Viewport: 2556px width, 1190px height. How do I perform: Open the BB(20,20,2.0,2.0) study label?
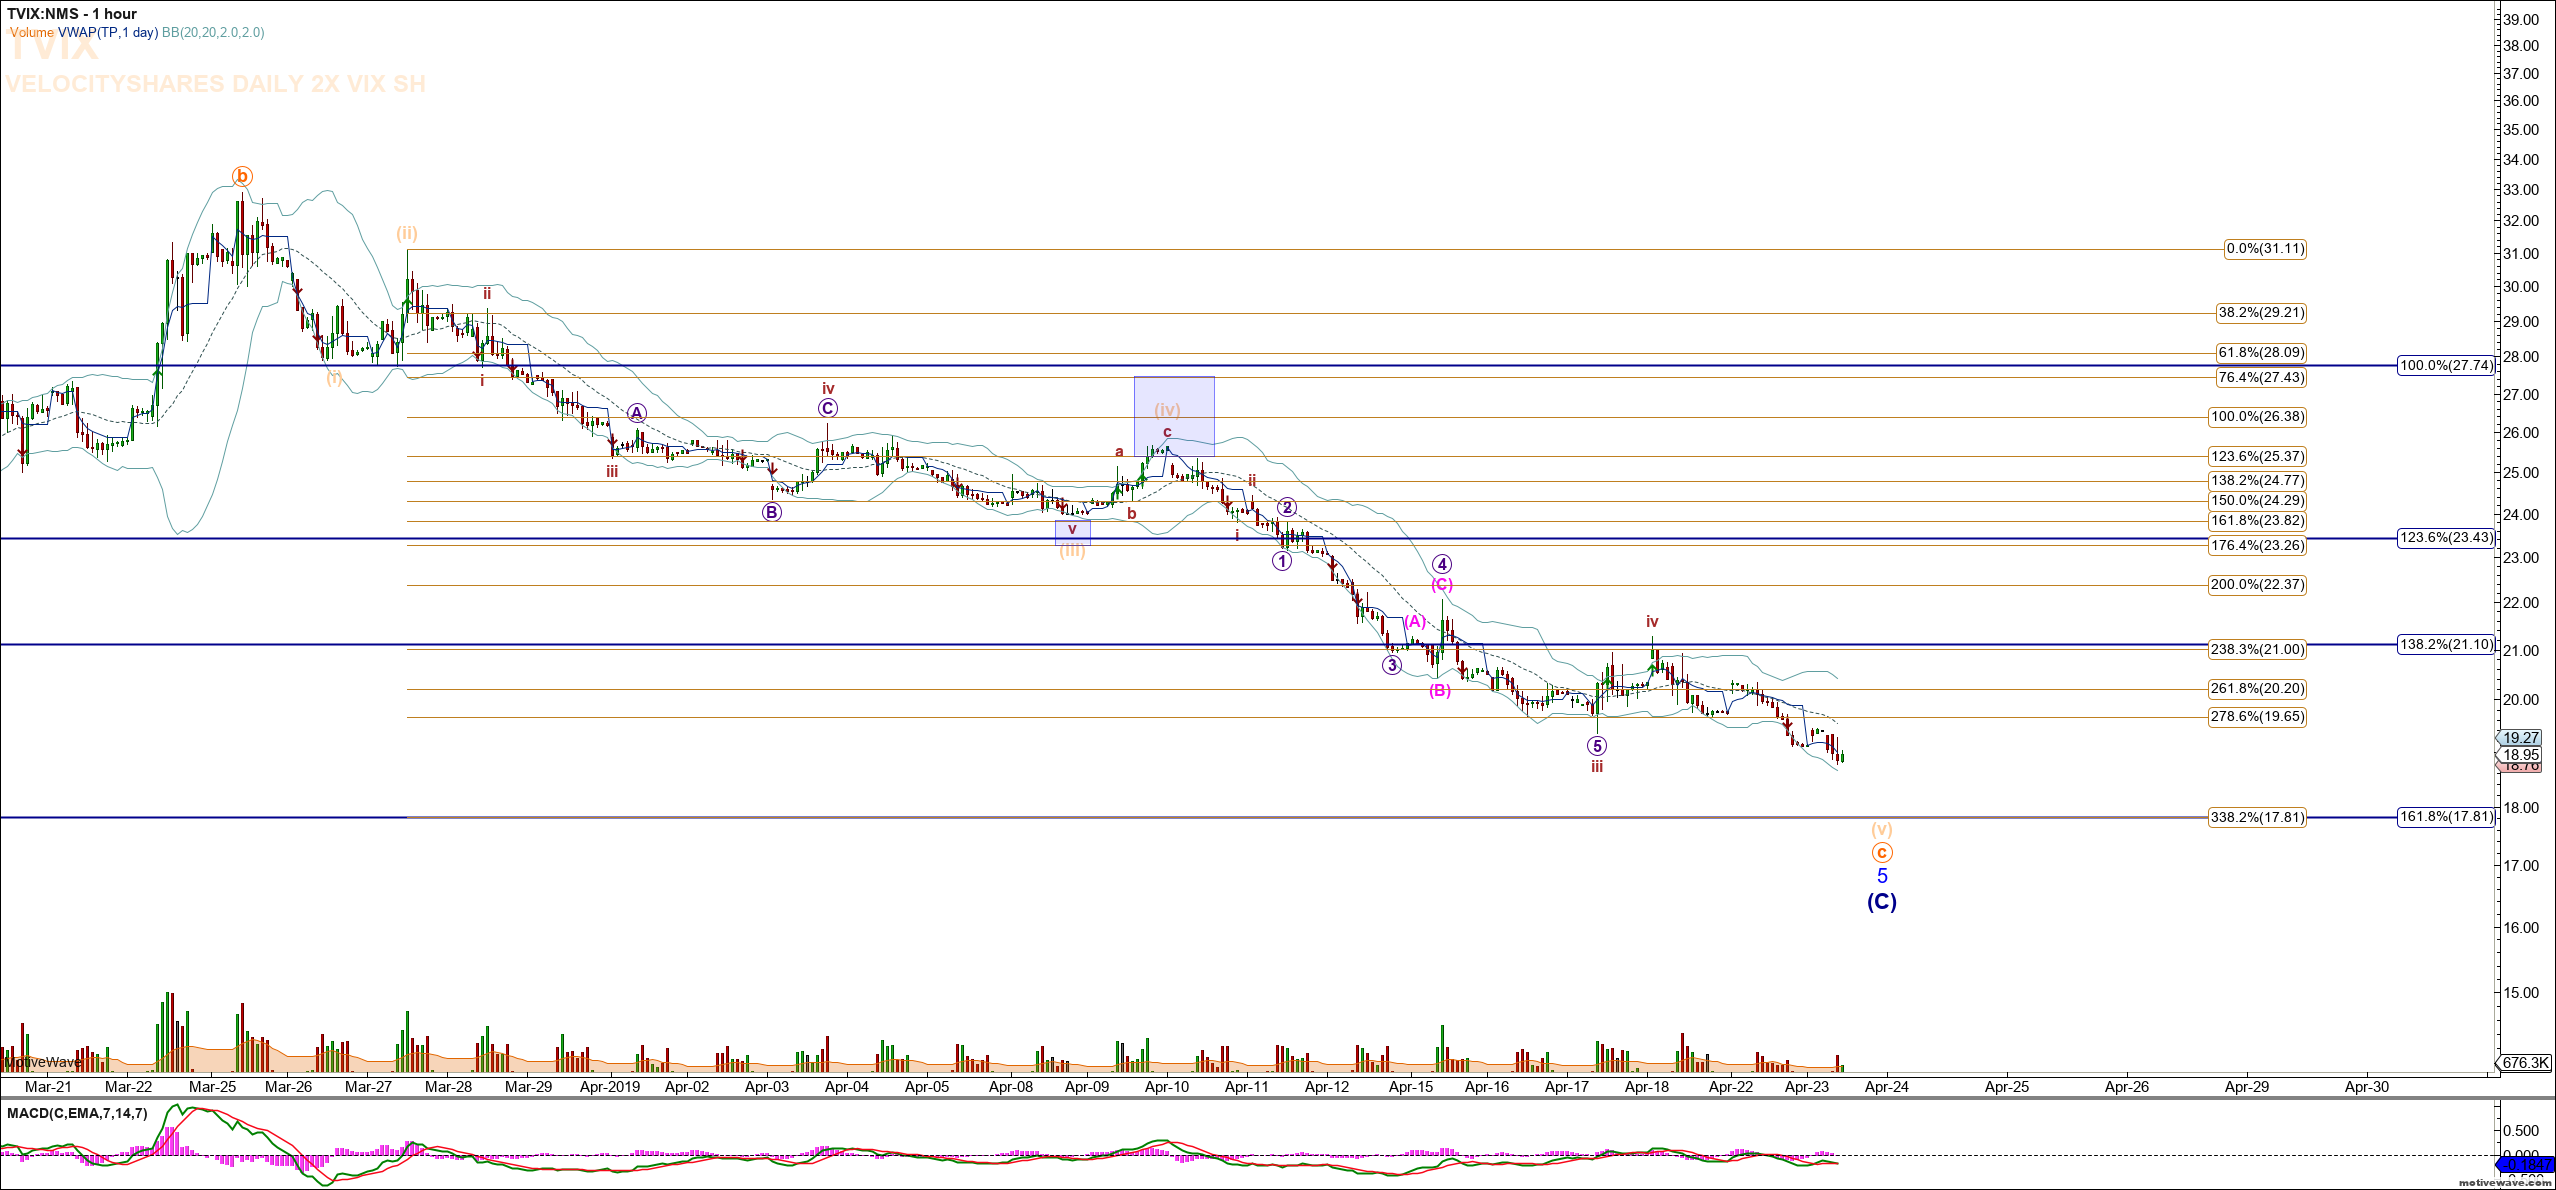tap(213, 32)
